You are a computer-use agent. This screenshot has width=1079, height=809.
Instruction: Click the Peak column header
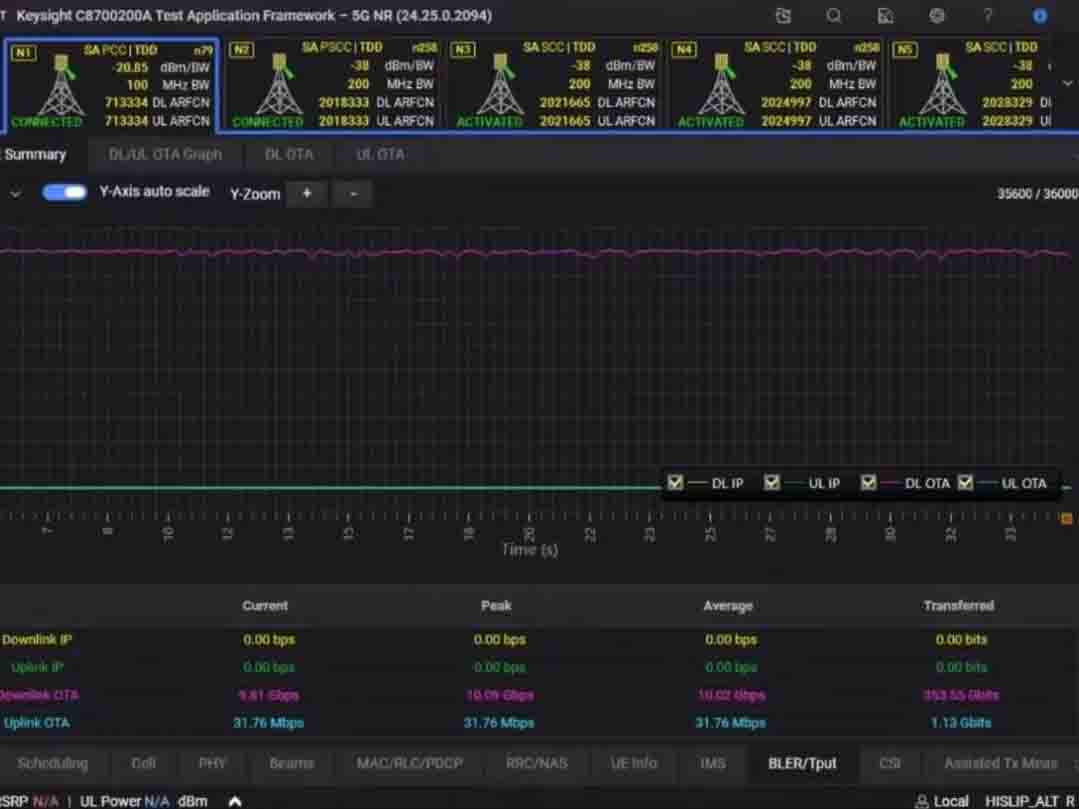[496, 606]
